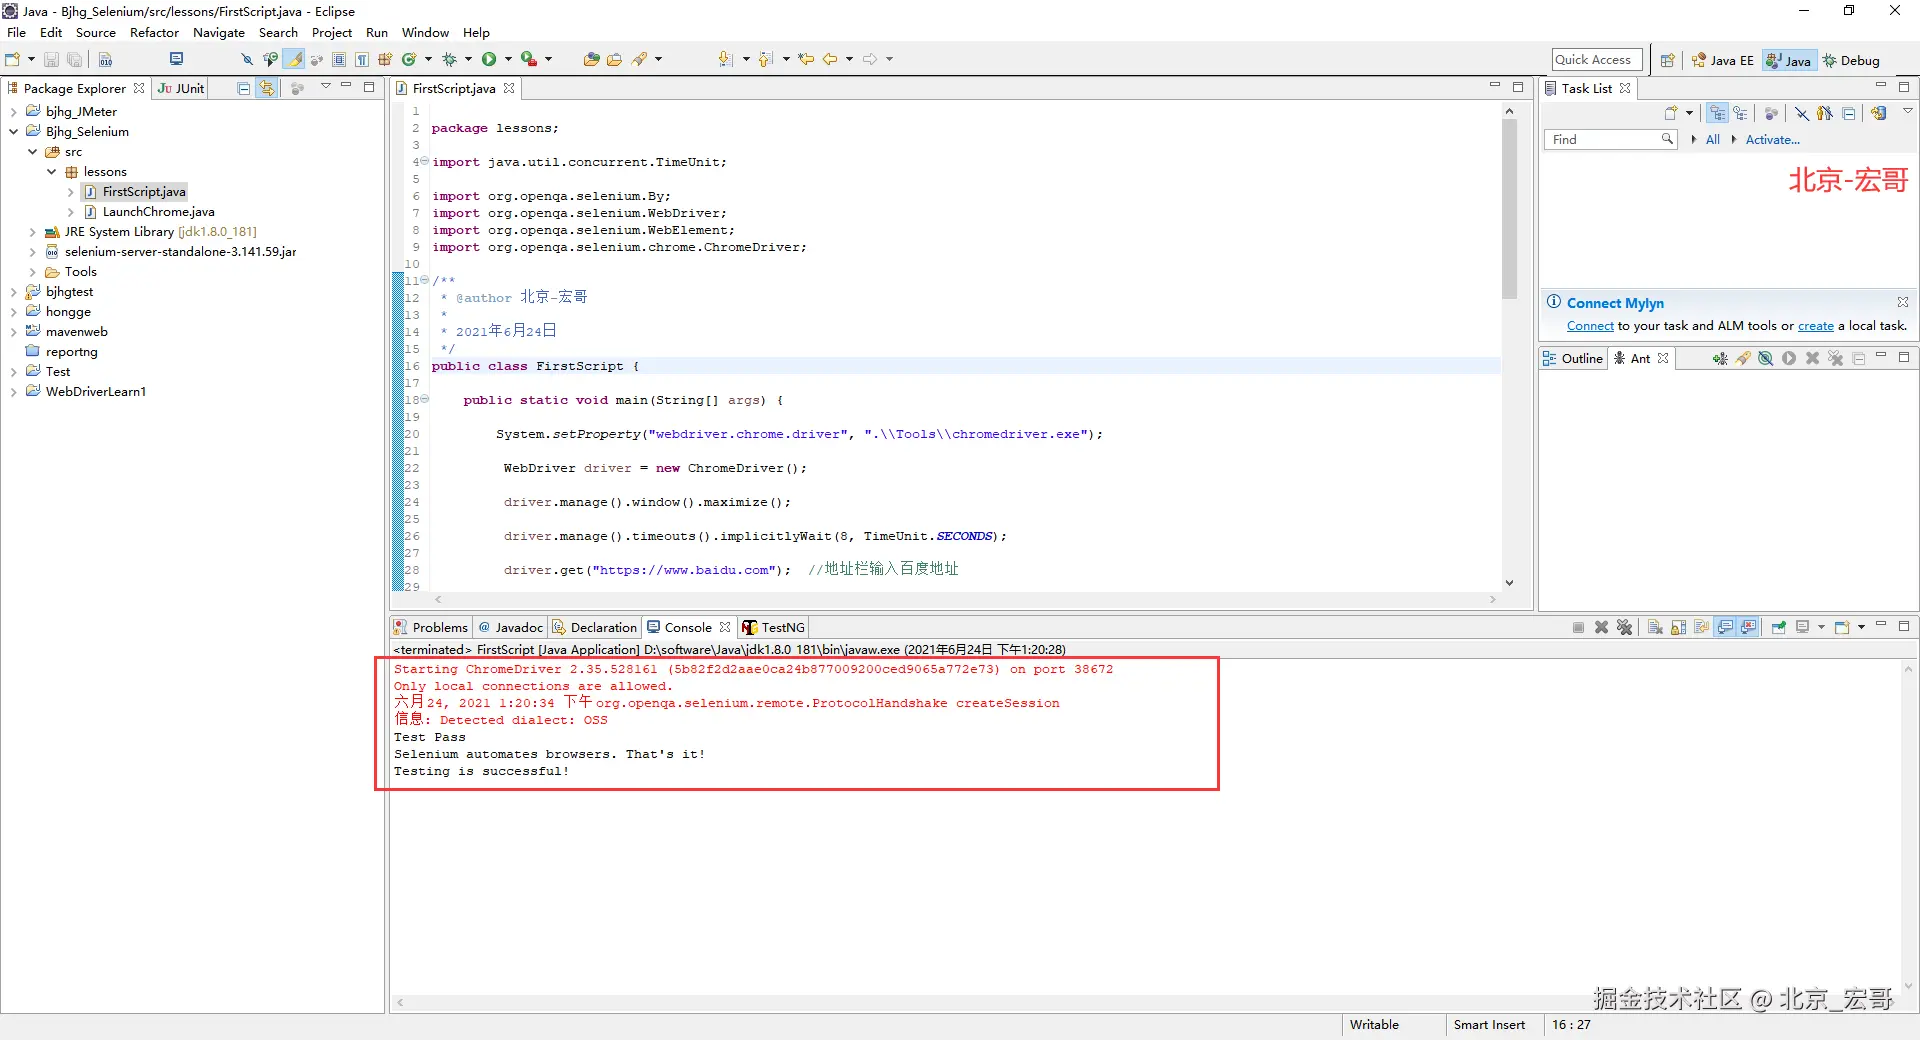Toggle Categorized presentation in Task List
The width and height of the screenshot is (1920, 1040).
click(1718, 113)
